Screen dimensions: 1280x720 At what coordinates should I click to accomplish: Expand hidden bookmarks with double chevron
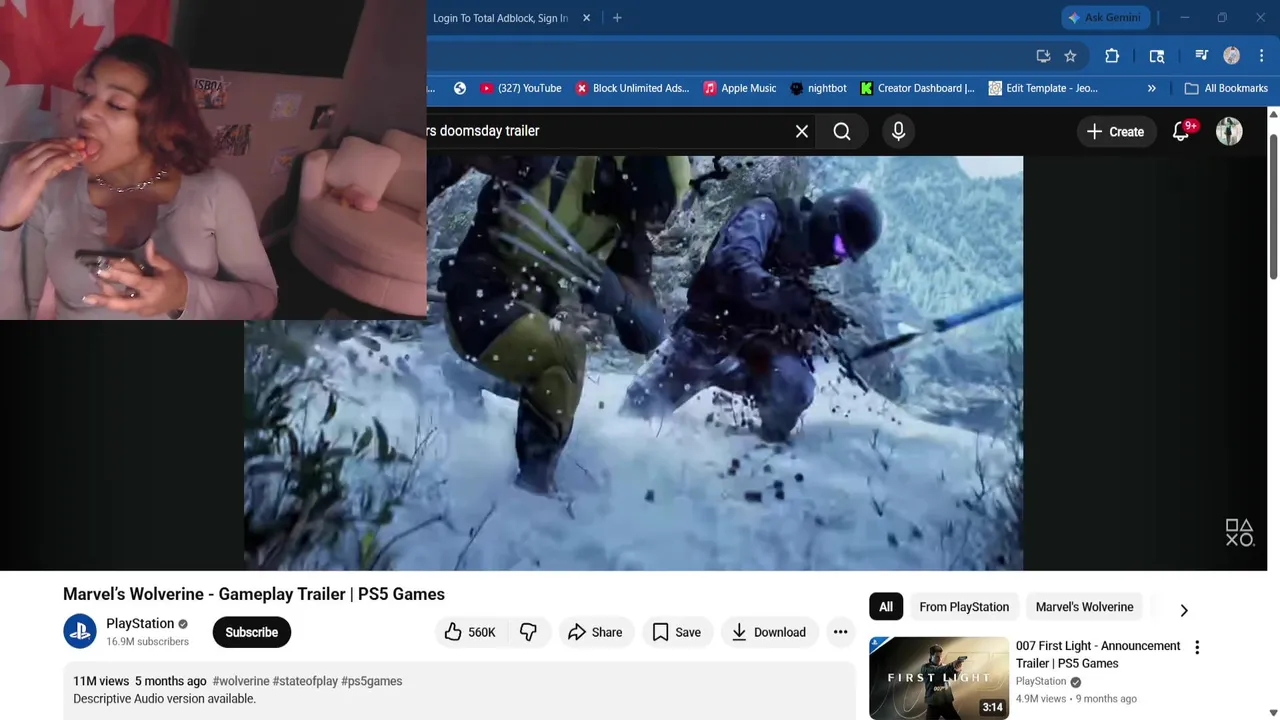click(1151, 88)
